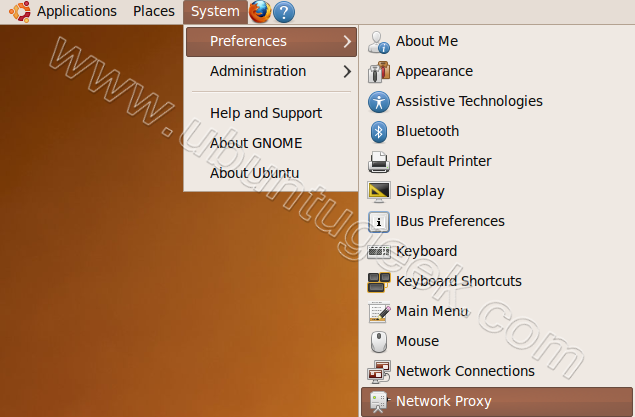635x417 pixels.
Task: Click the Bluetooth icon
Action: tap(379, 132)
